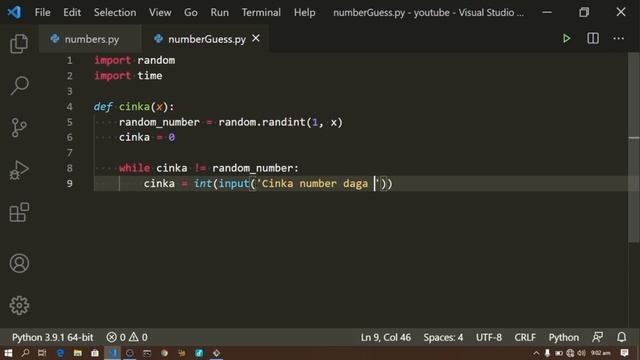Click 'random.randint(1, x)' in line 5
The width and height of the screenshot is (640, 360).
[x=280, y=122]
